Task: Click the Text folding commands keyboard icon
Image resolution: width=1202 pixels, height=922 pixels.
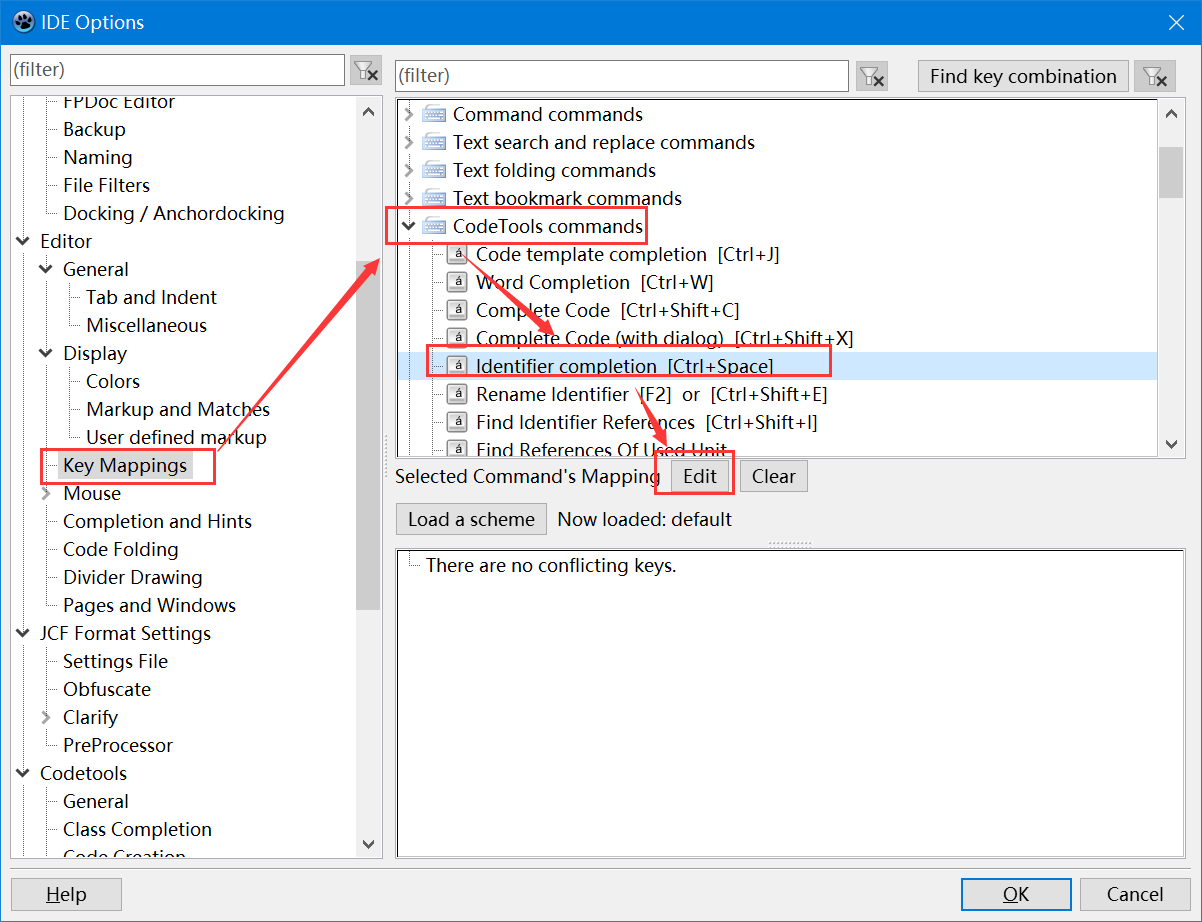Action: point(434,171)
